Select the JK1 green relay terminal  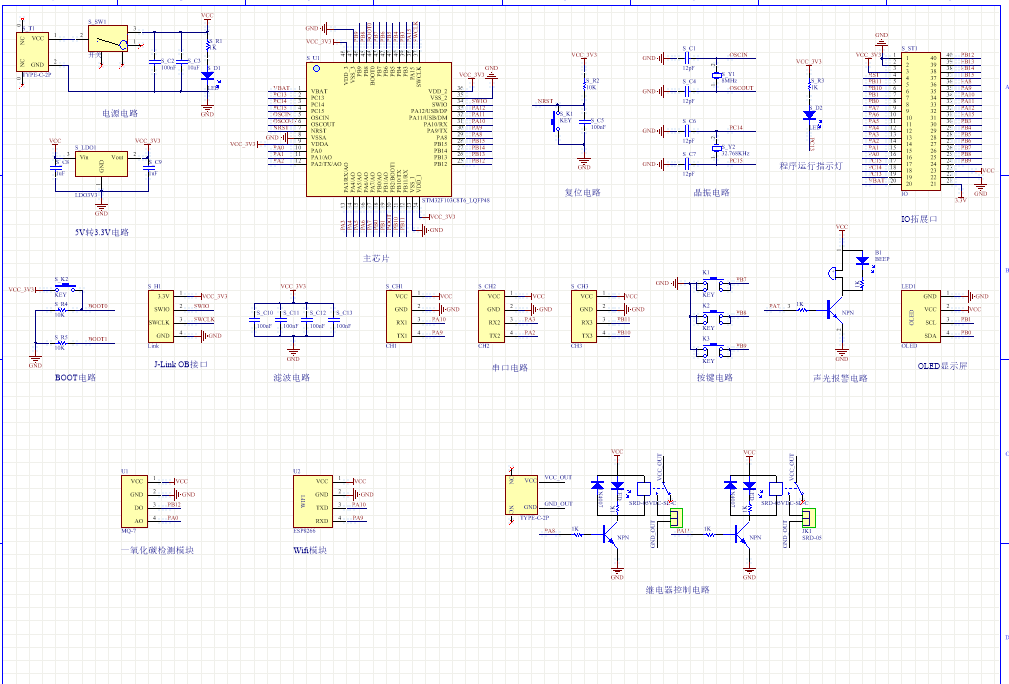[x=809, y=517]
